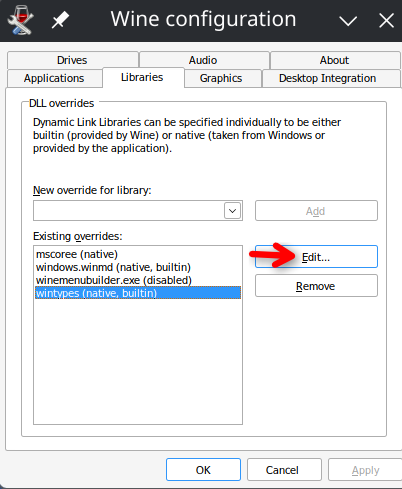Confirm with the OK button
This screenshot has height=489, width=402.
click(x=203, y=470)
